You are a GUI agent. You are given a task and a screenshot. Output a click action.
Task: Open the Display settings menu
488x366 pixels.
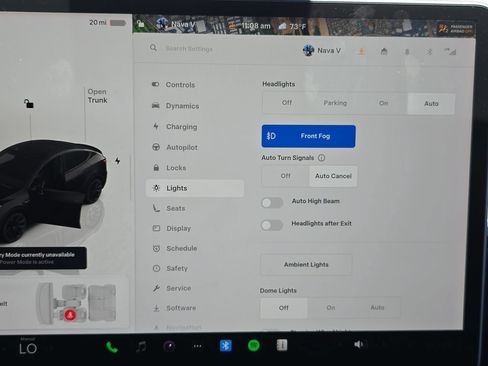pyautogui.click(x=195, y=228)
